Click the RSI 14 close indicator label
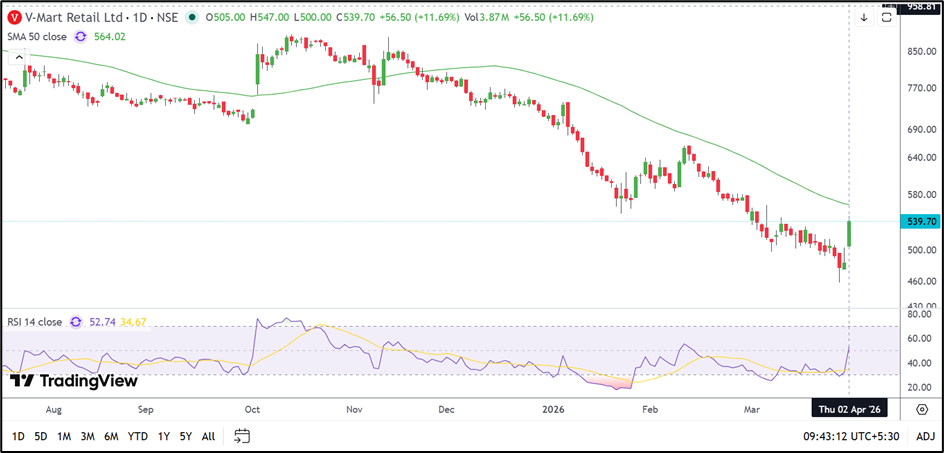The height and width of the screenshot is (453, 944). pos(32,322)
